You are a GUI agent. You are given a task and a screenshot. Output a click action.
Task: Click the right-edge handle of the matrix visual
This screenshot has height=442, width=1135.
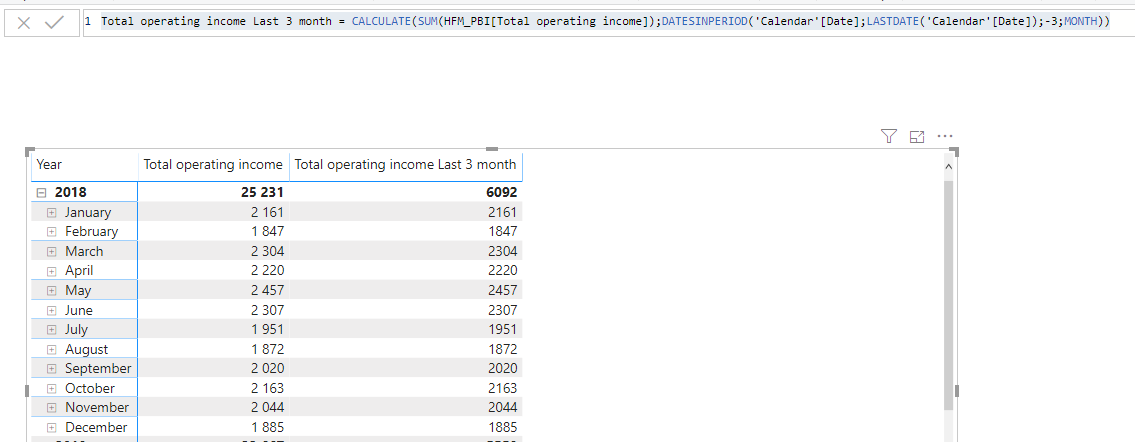click(956, 391)
